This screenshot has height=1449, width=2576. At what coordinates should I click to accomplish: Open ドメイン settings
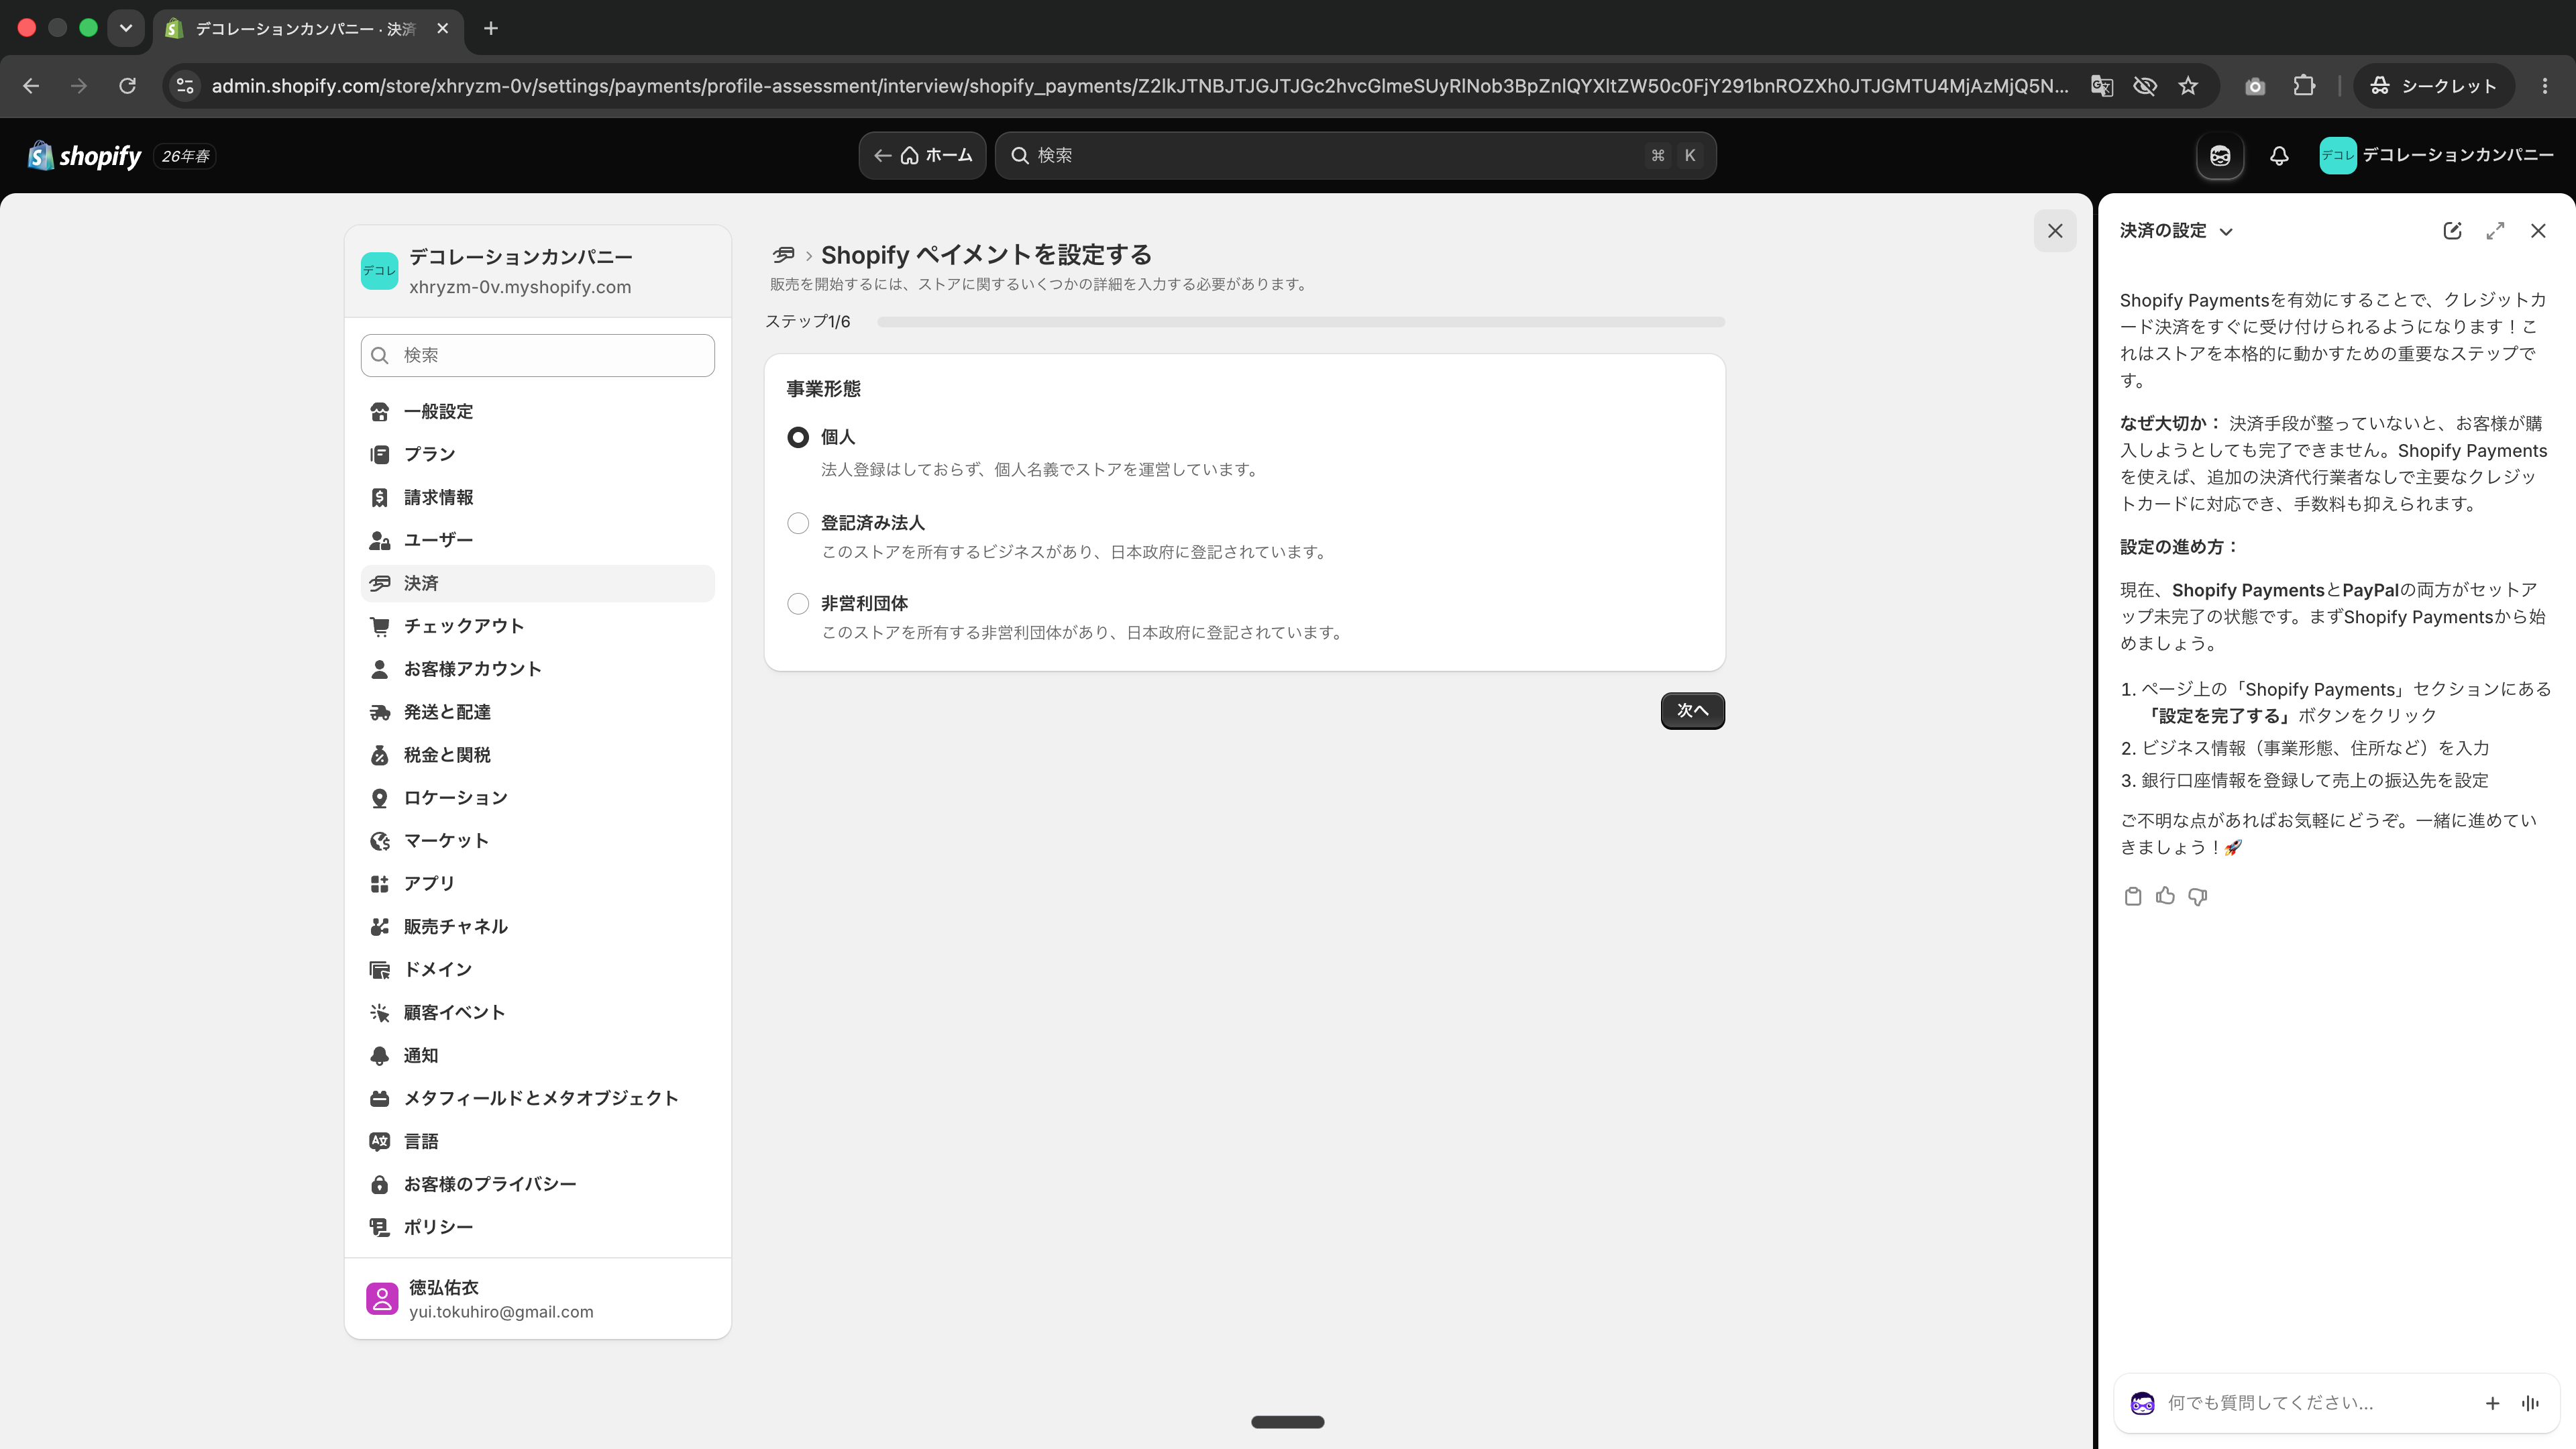[x=538, y=969]
